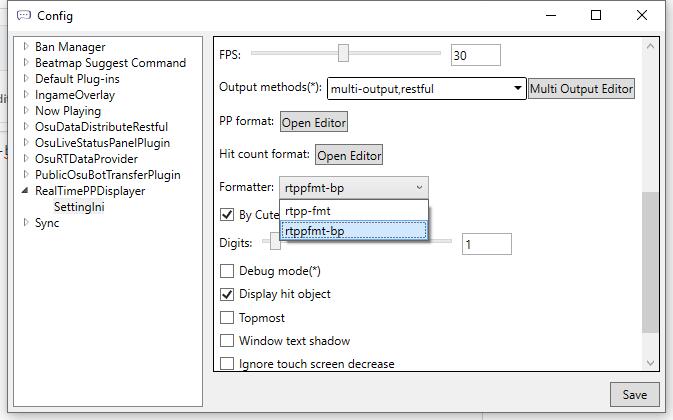Select Sync entry in the tree

tap(47, 223)
